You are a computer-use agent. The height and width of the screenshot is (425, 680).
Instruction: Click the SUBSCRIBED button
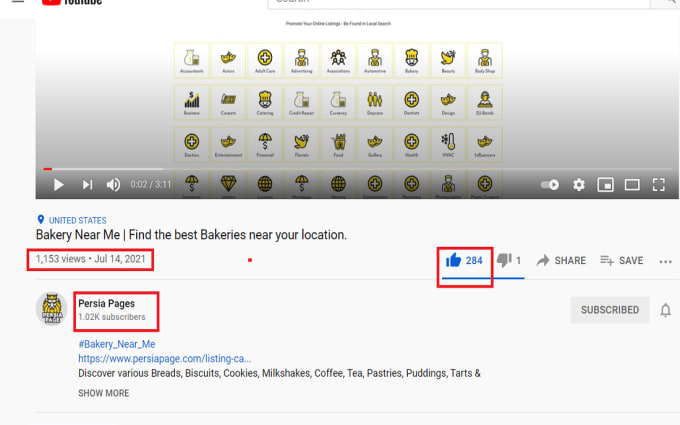[610, 310]
